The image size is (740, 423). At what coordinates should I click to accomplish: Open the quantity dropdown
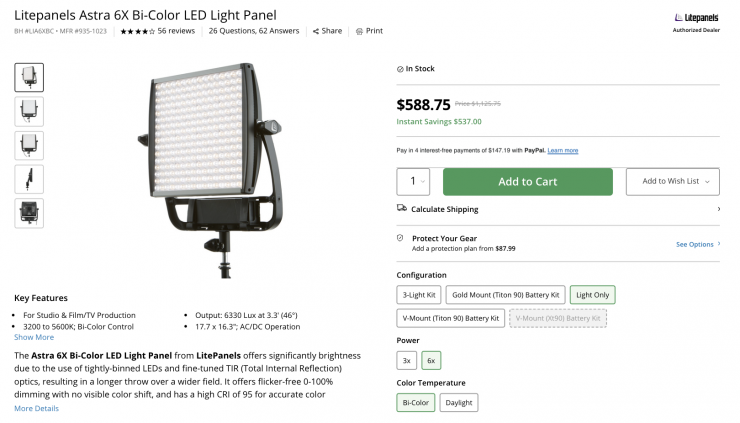[x=413, y=182]
